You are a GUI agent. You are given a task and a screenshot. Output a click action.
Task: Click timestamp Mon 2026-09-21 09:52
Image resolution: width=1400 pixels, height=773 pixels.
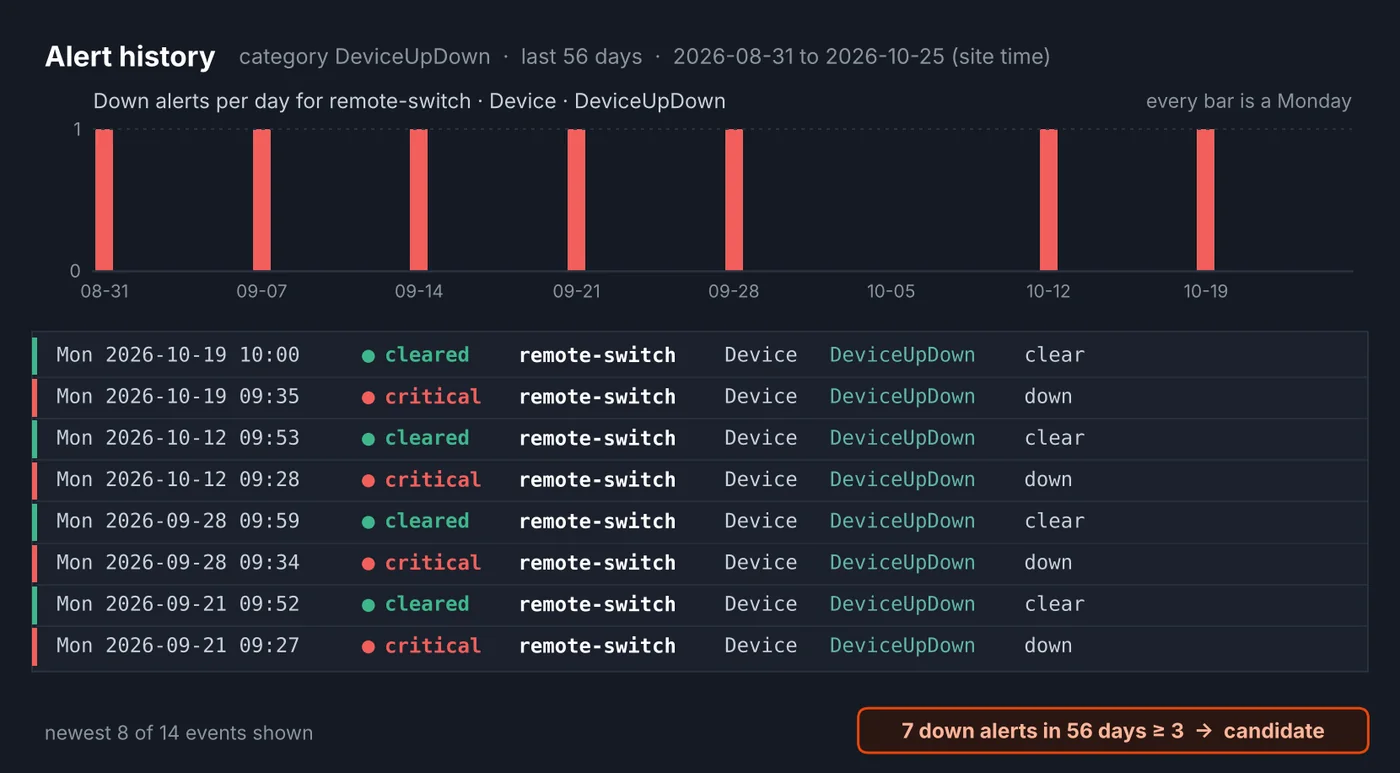tap(178, 604)
